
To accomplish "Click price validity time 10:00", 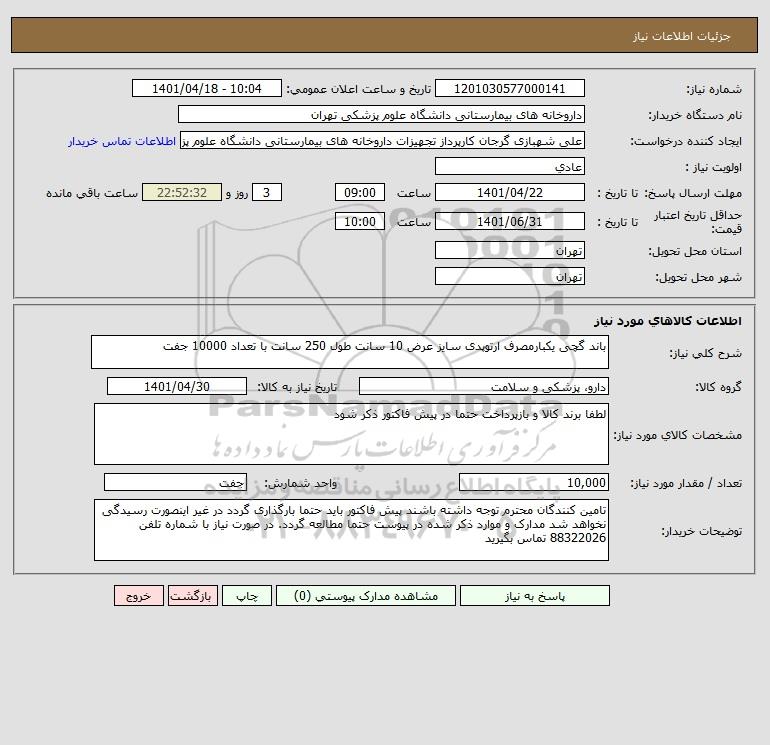I will tap(360, 221).
